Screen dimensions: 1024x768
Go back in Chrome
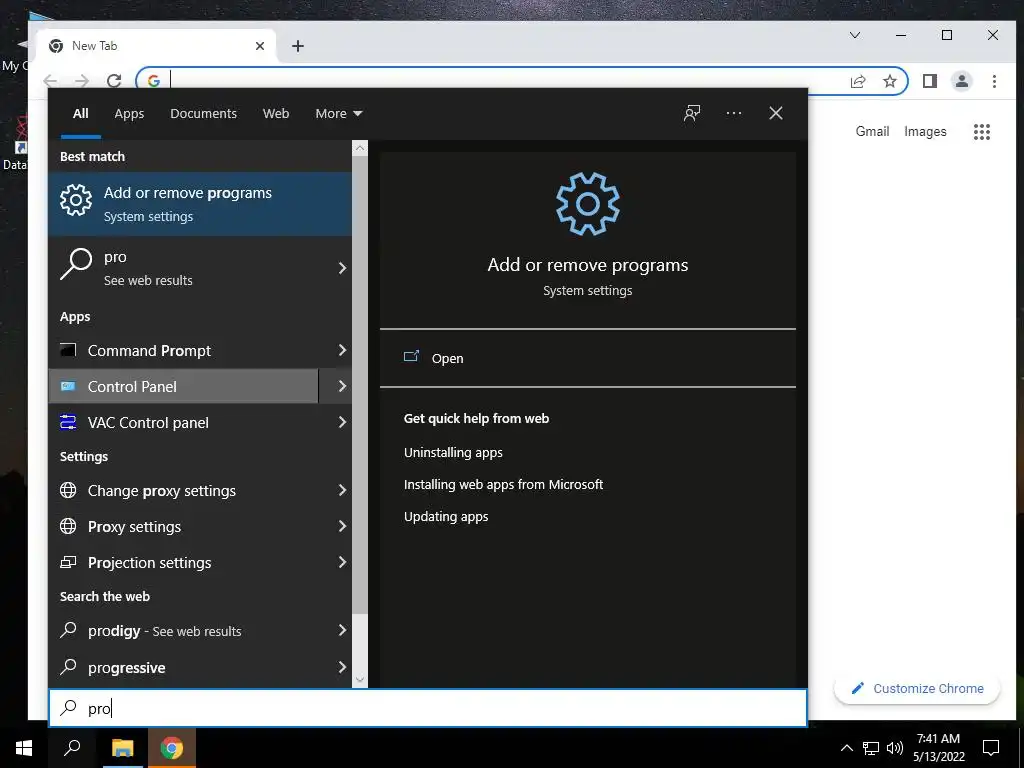pos(50,80)
